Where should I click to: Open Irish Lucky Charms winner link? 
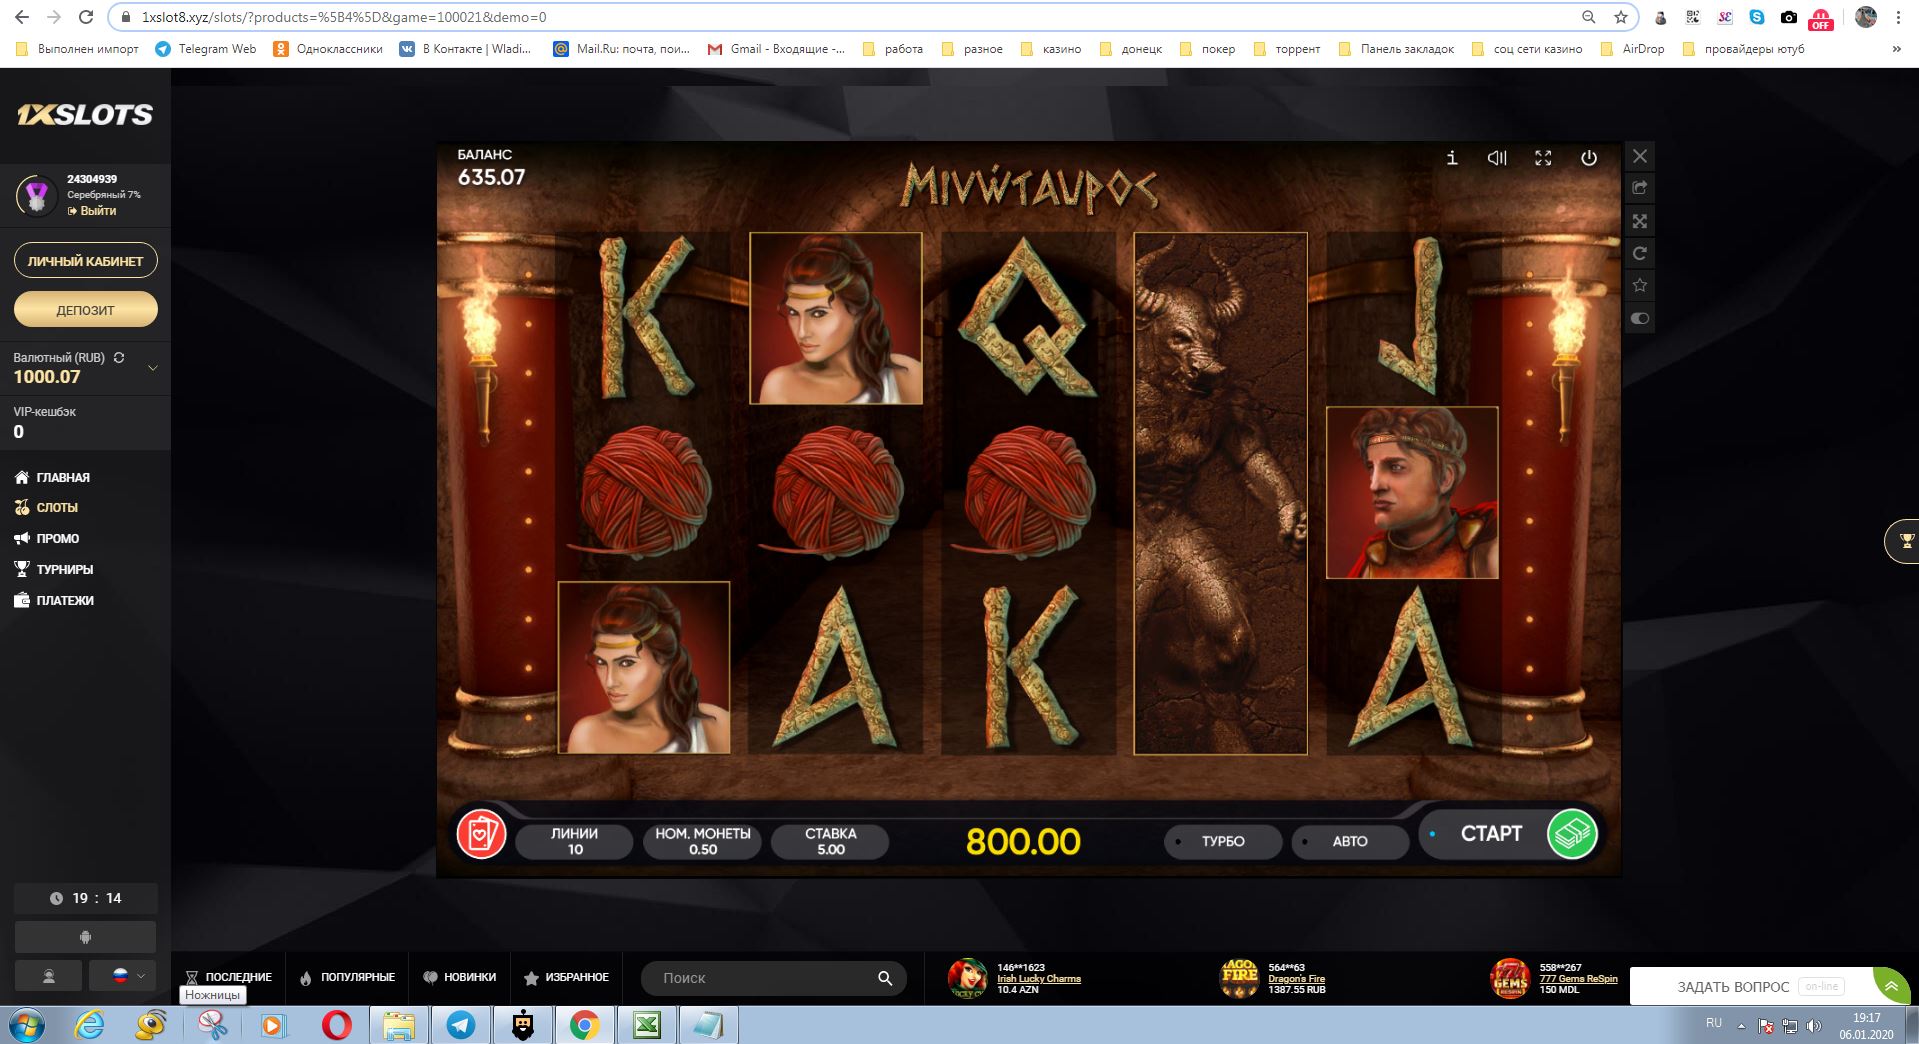coord(1039,978)
